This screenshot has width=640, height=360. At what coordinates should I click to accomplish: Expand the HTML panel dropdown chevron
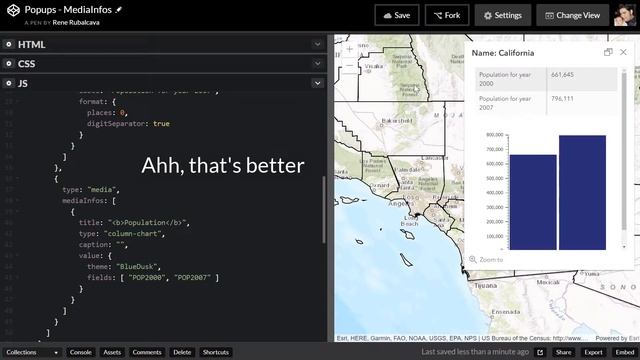click(x=317, y=44)
